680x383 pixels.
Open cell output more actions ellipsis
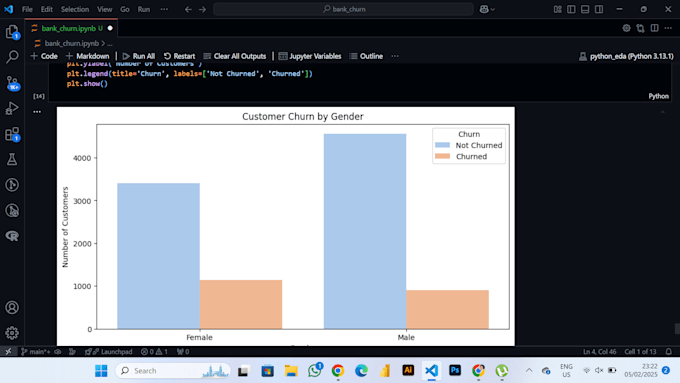[x=37, y=112]
